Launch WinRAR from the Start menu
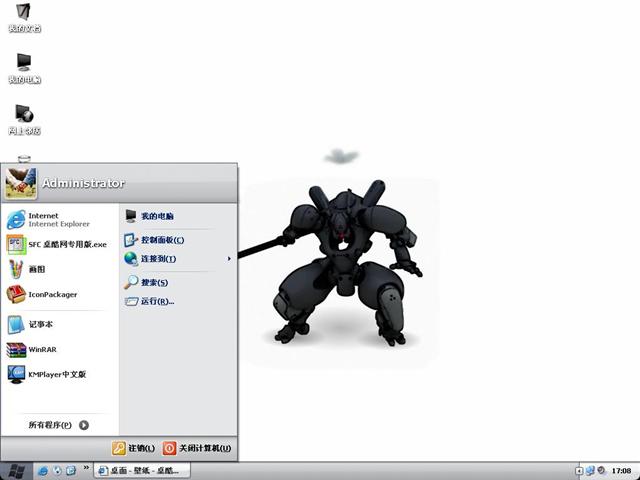640x480 pixels. 31,350
